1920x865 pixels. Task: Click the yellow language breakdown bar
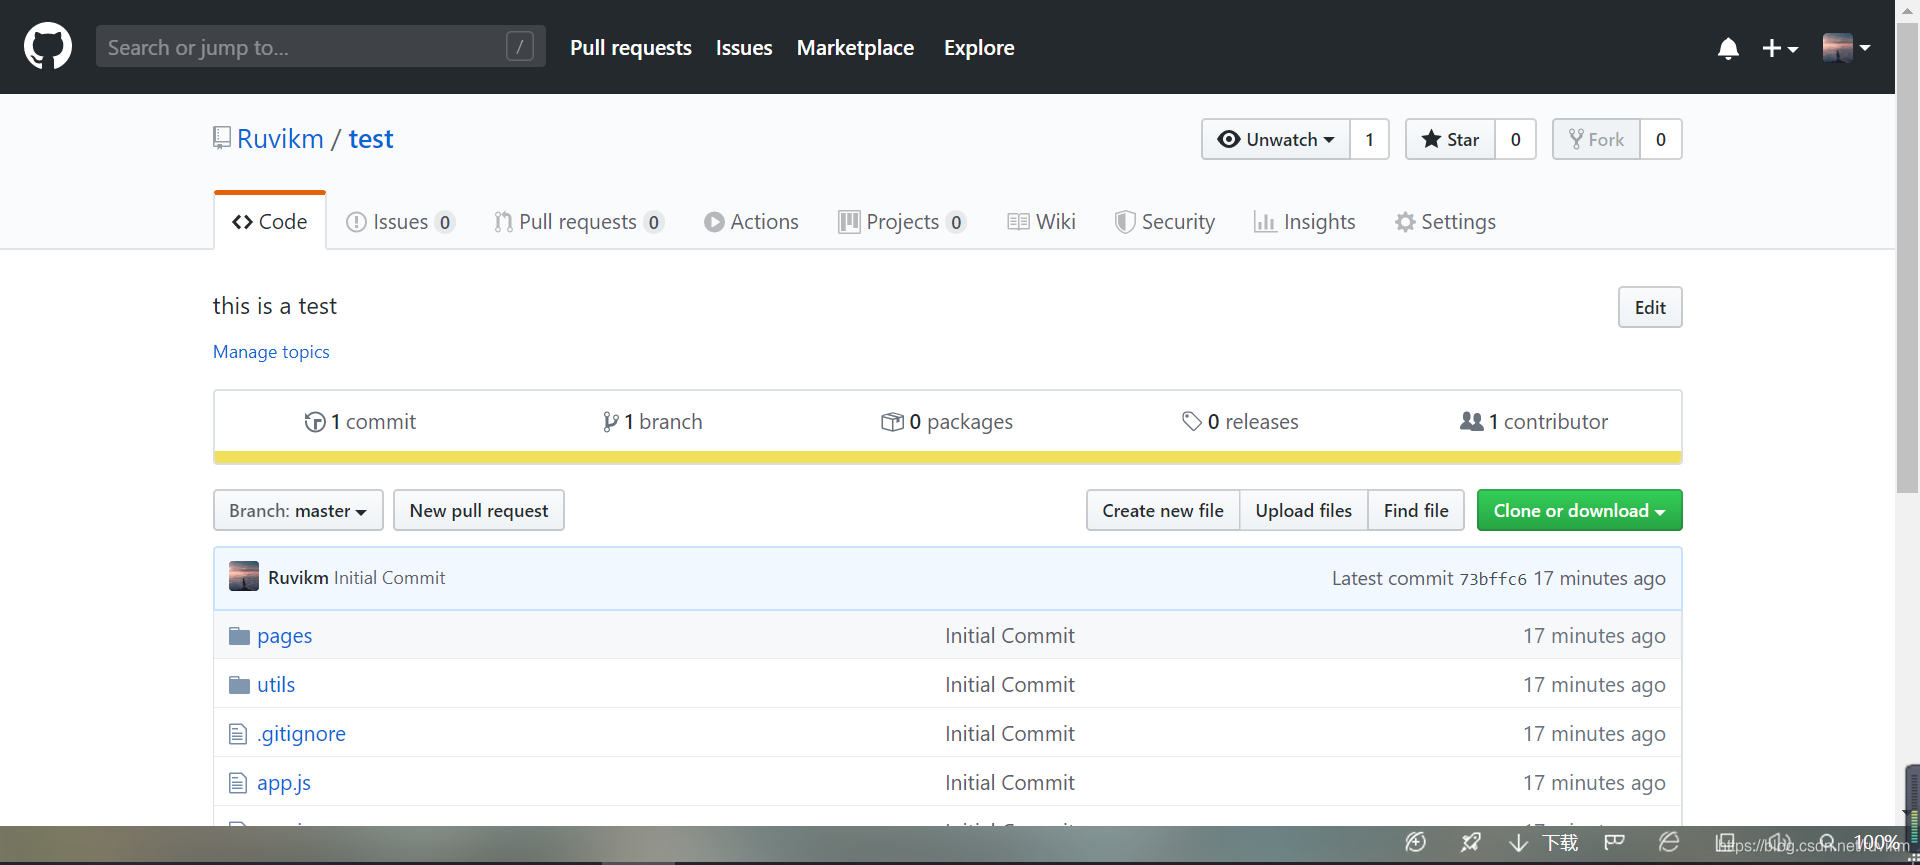click(948, 458)
